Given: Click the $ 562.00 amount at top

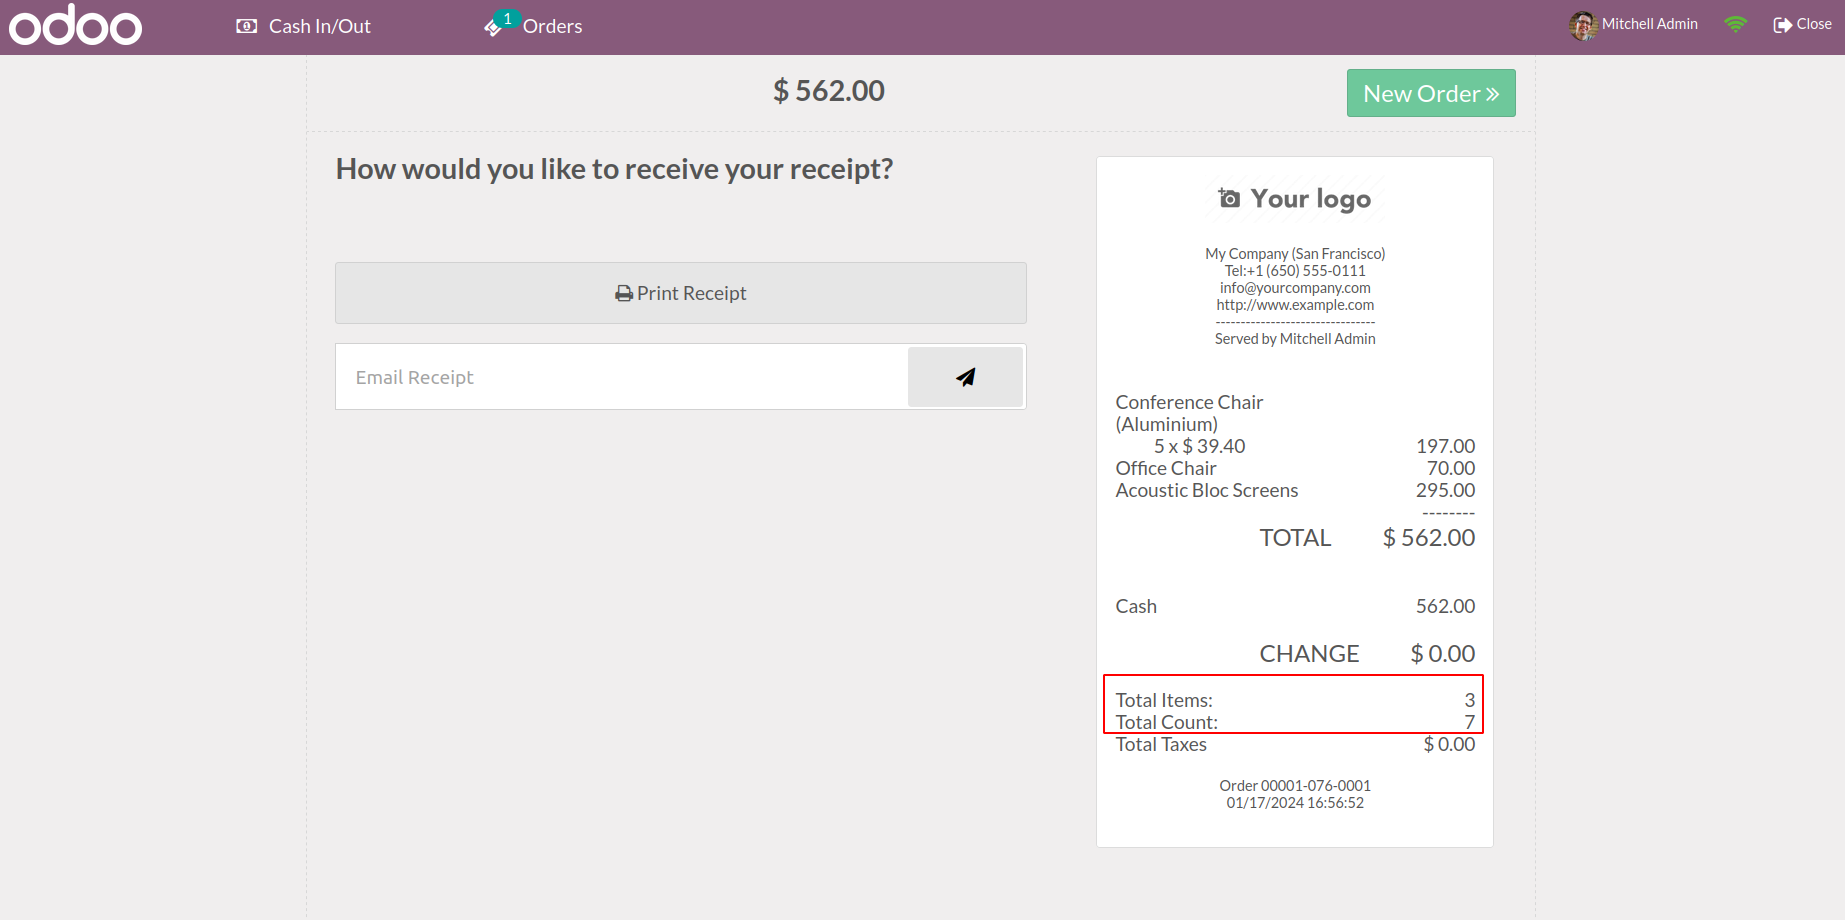Looking at the screenshot, I should (828, 91).
